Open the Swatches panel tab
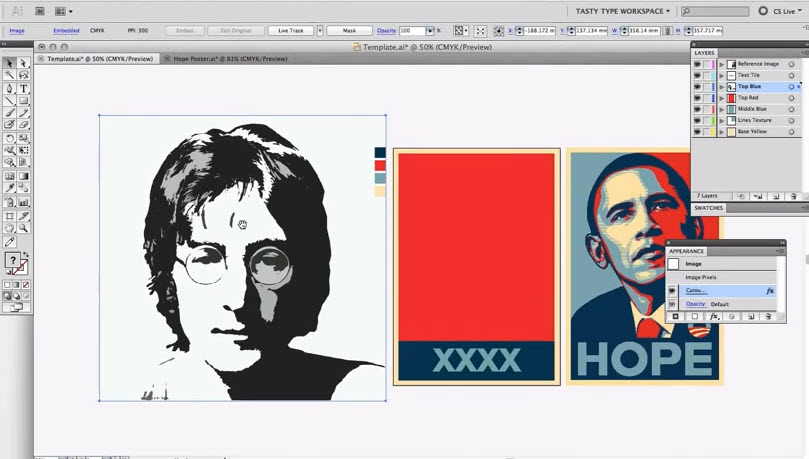This screenshot has height=459, width=809. click(x=708, y=208)
